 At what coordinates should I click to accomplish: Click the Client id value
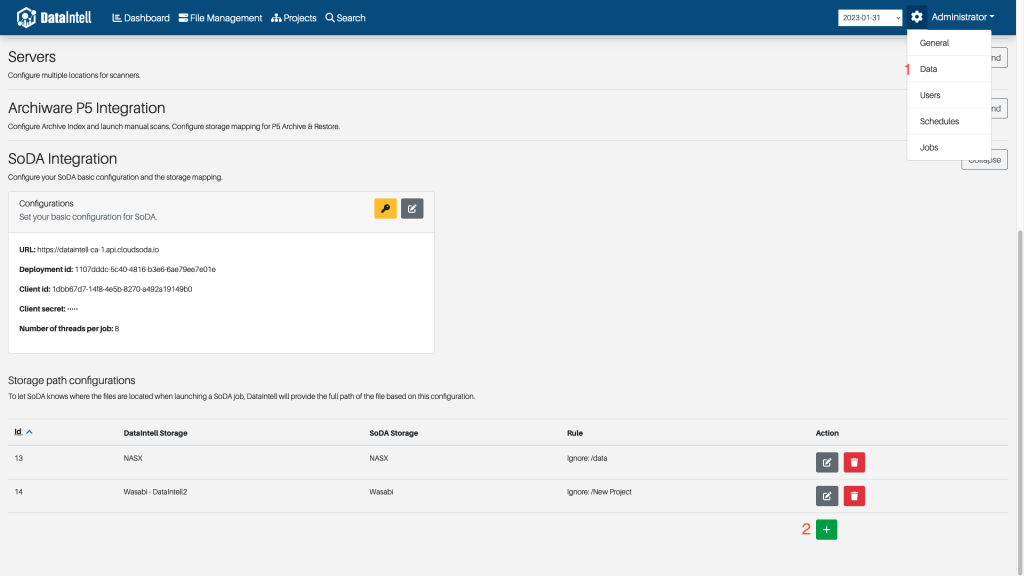pyautogui.click(x=122, y=289)
